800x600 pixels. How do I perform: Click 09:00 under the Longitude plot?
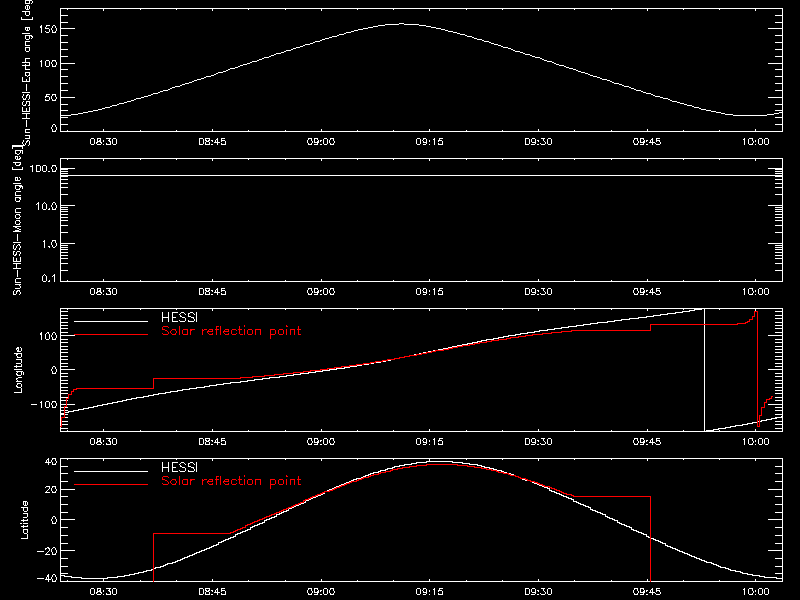[x=321, y=441]
